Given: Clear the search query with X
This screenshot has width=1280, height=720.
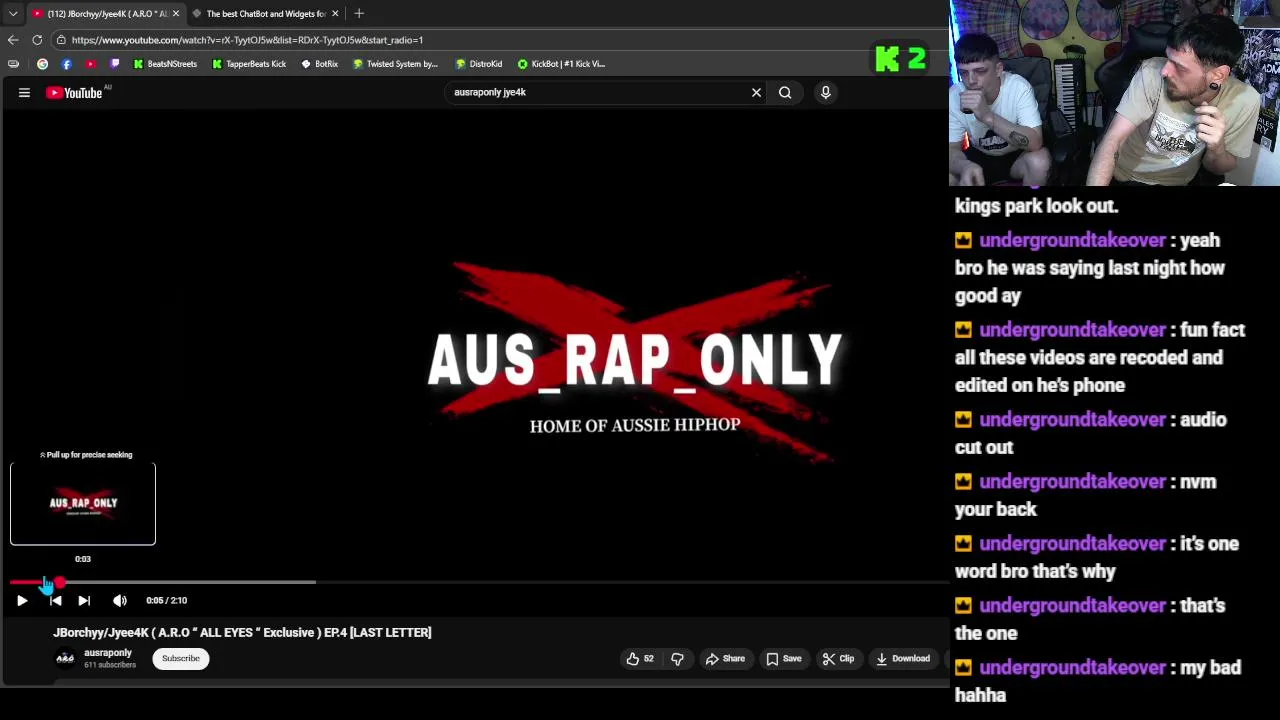Looking at the screenshot, I should coord(756,92).
